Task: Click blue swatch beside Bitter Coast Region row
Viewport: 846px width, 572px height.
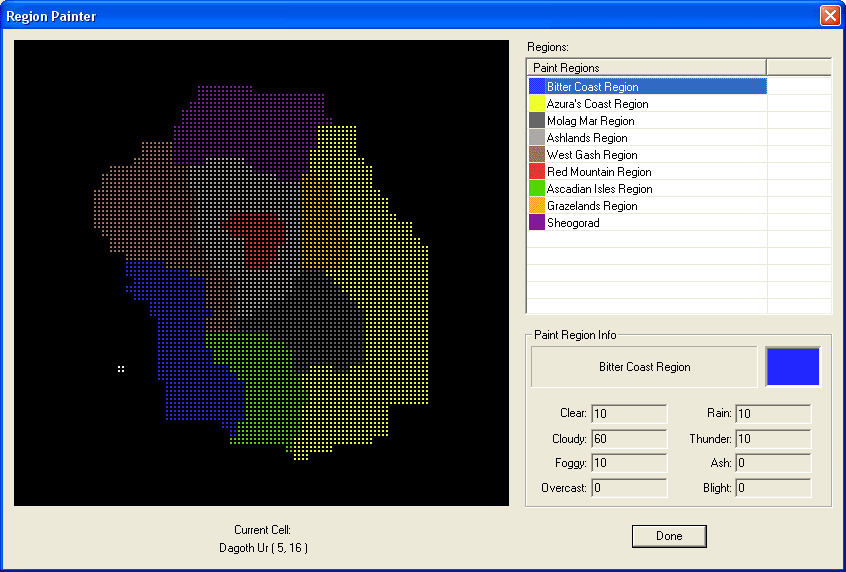Action: click(x=537, y=86)
